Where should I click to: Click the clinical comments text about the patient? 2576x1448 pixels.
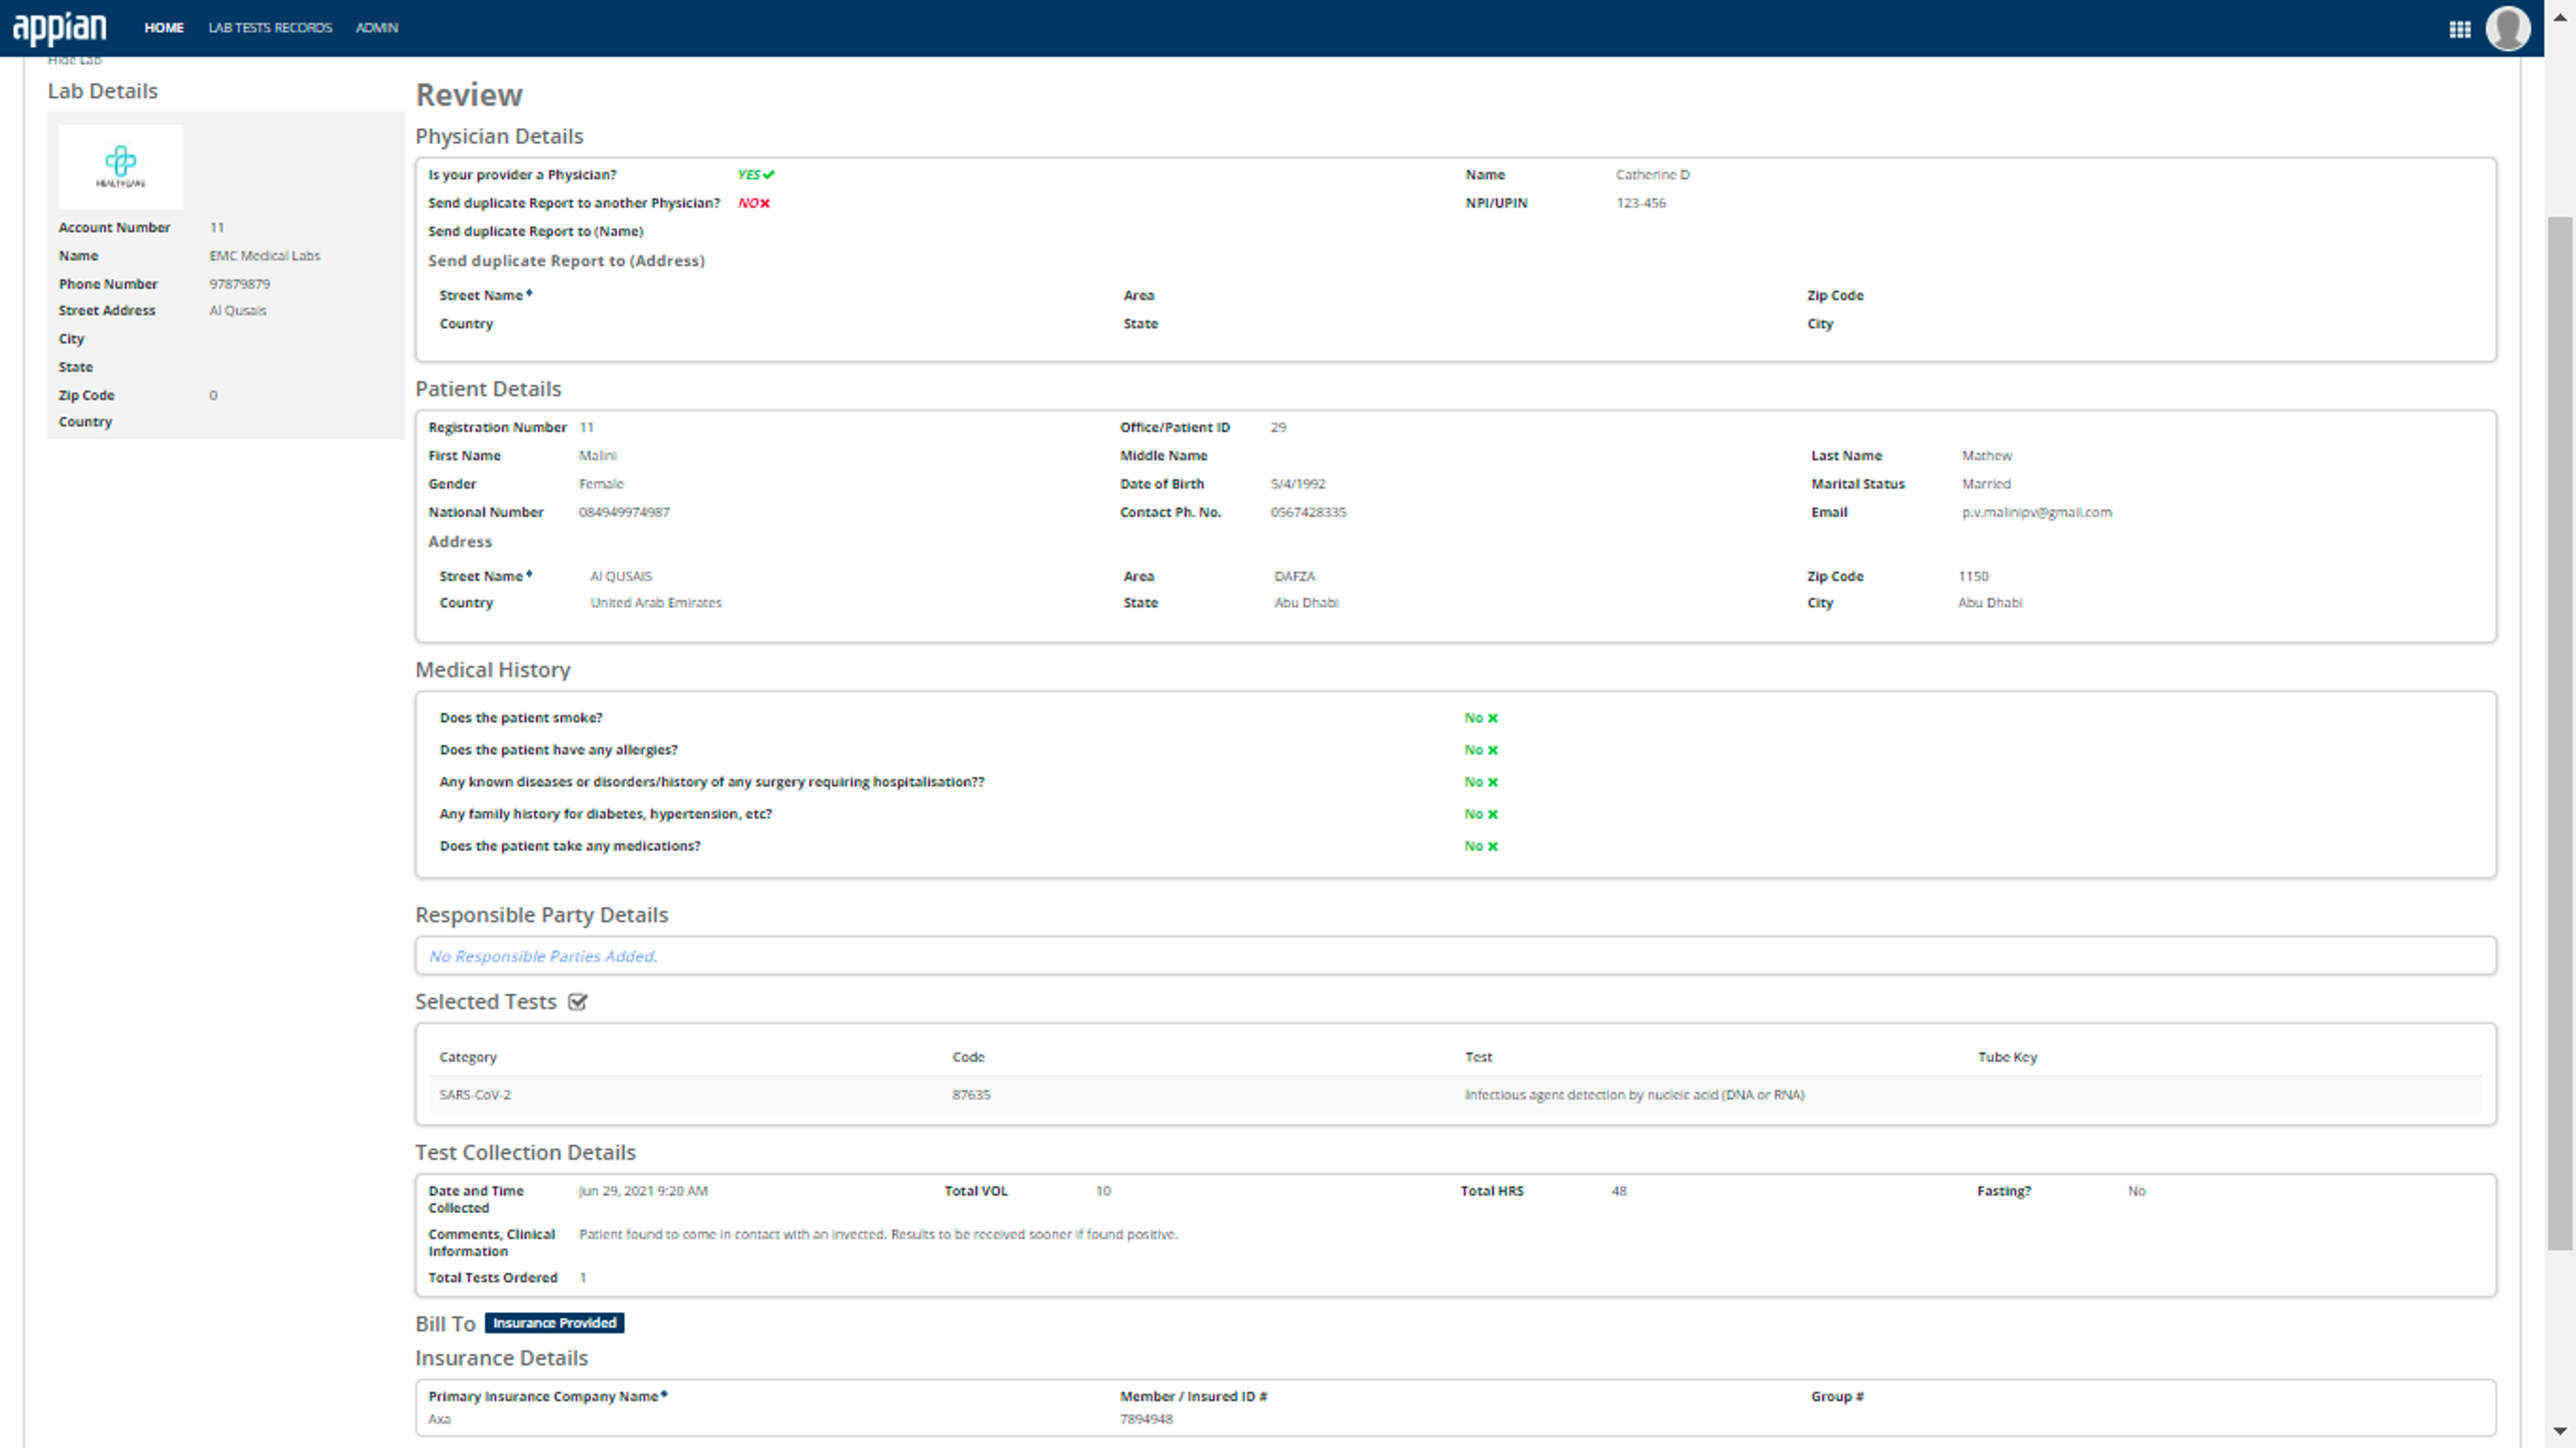(878, 1235)
